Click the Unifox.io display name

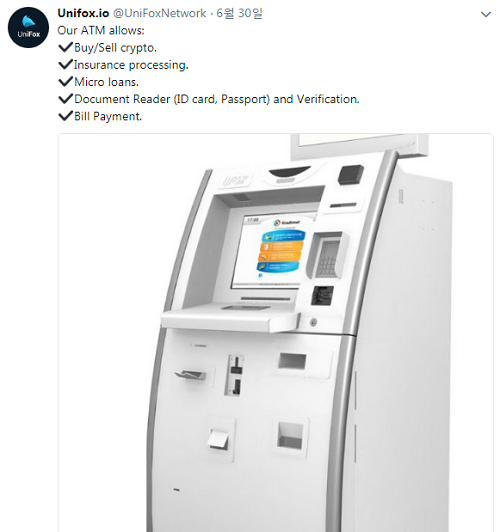(83, 13)
